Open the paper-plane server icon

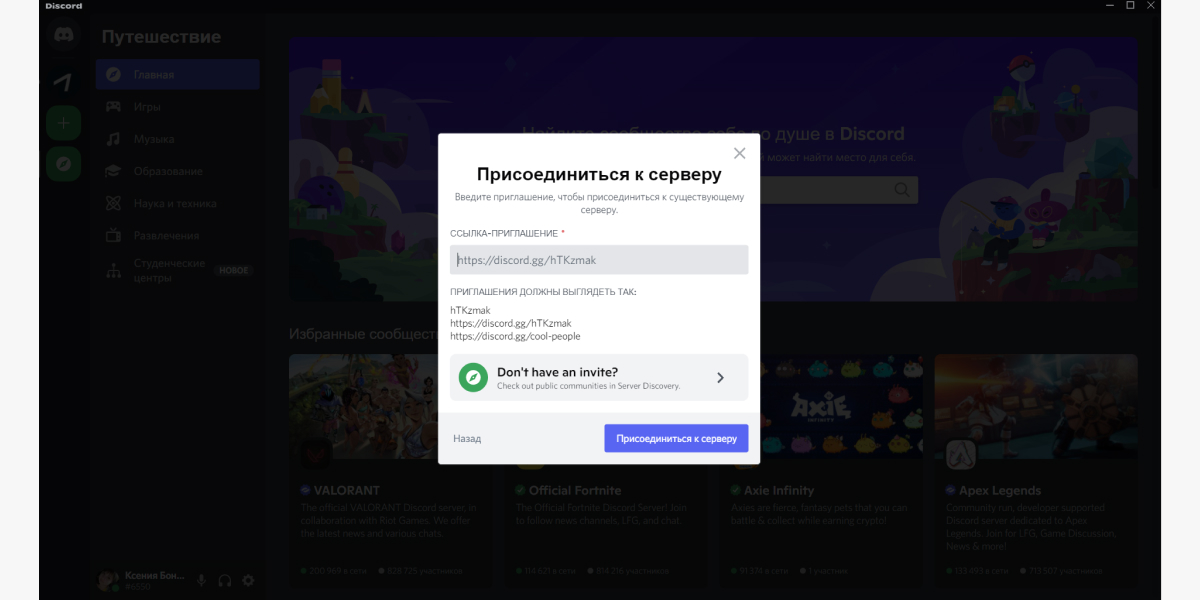pyautogui.click(x=63, y=81)
